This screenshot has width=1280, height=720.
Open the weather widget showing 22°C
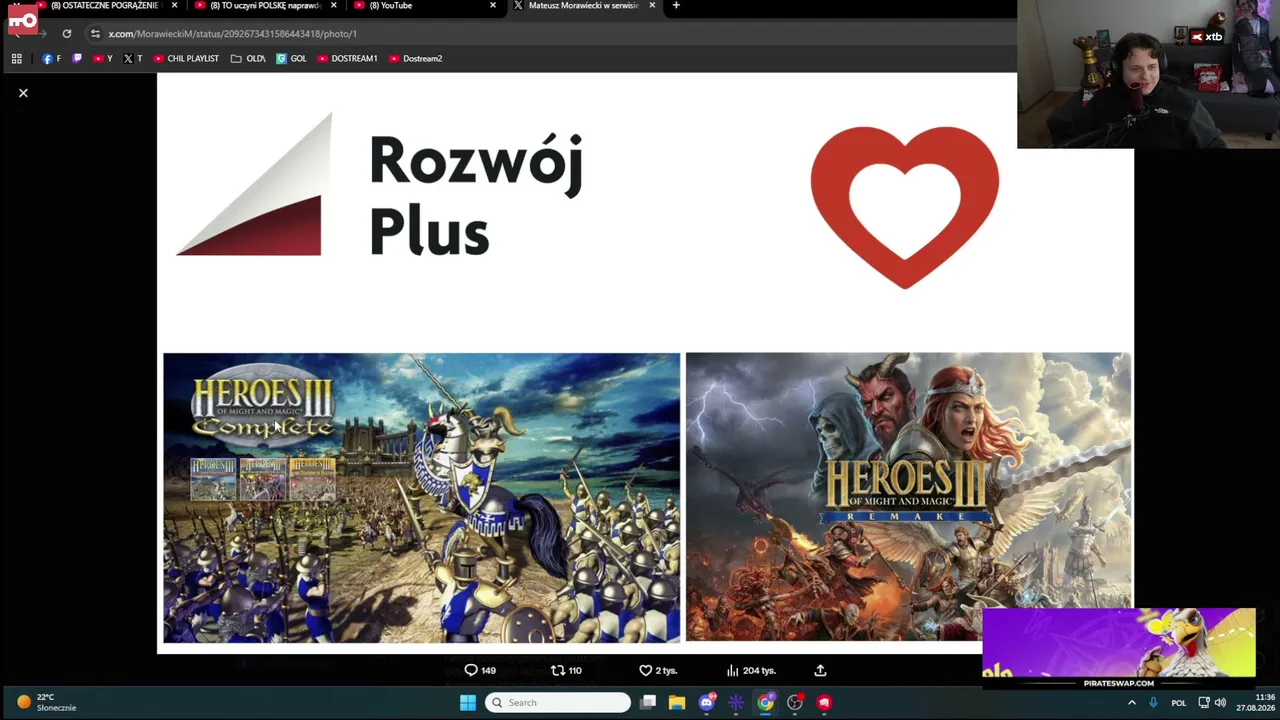tap(47, 703)
